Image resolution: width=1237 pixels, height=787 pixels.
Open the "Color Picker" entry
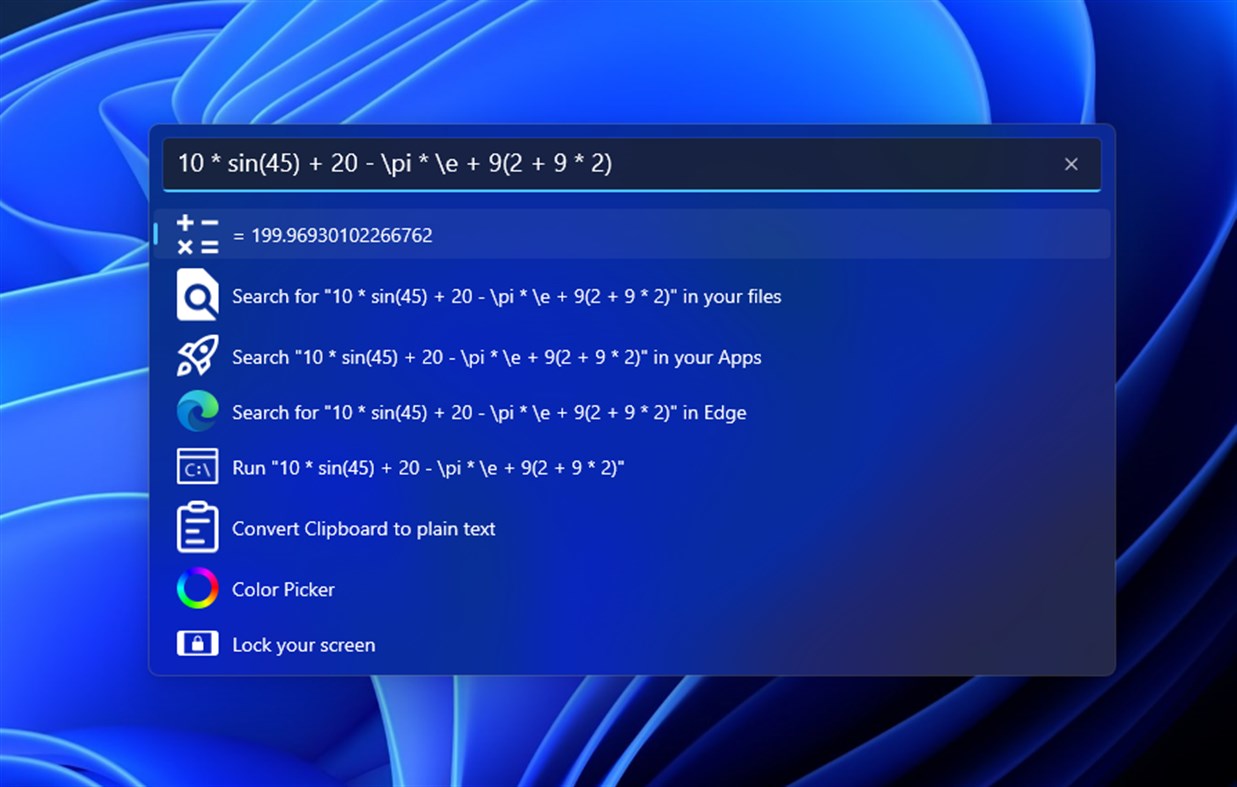[631, 589]
